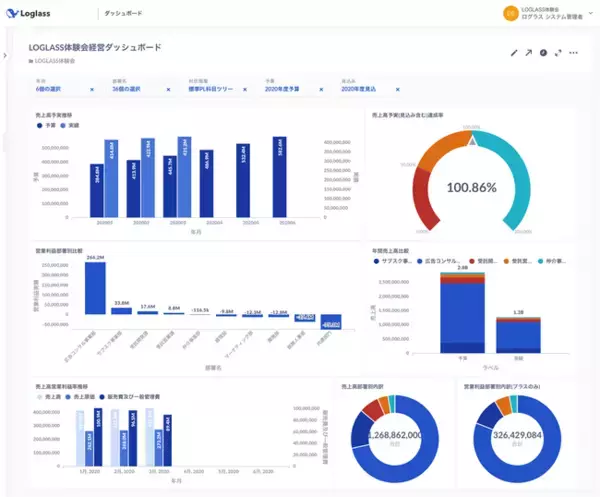The height and width of the screenshot is (497, 600).
Task: Clear the 36個の選択 filter with X
Action: point(168,90)
